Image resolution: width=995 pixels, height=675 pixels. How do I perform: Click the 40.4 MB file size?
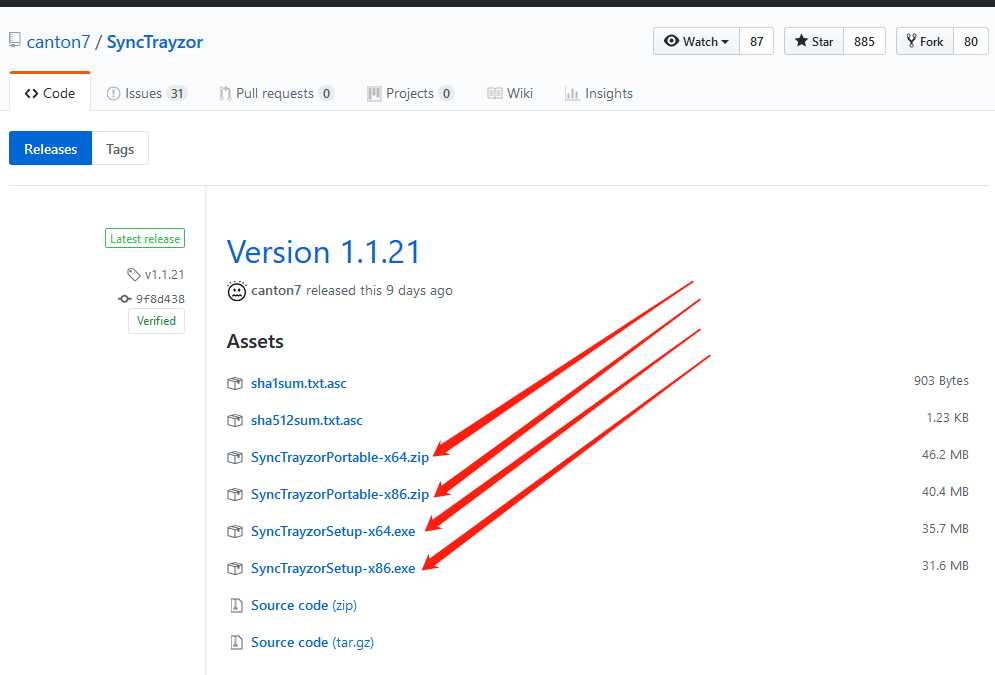[x=945, y=492]
